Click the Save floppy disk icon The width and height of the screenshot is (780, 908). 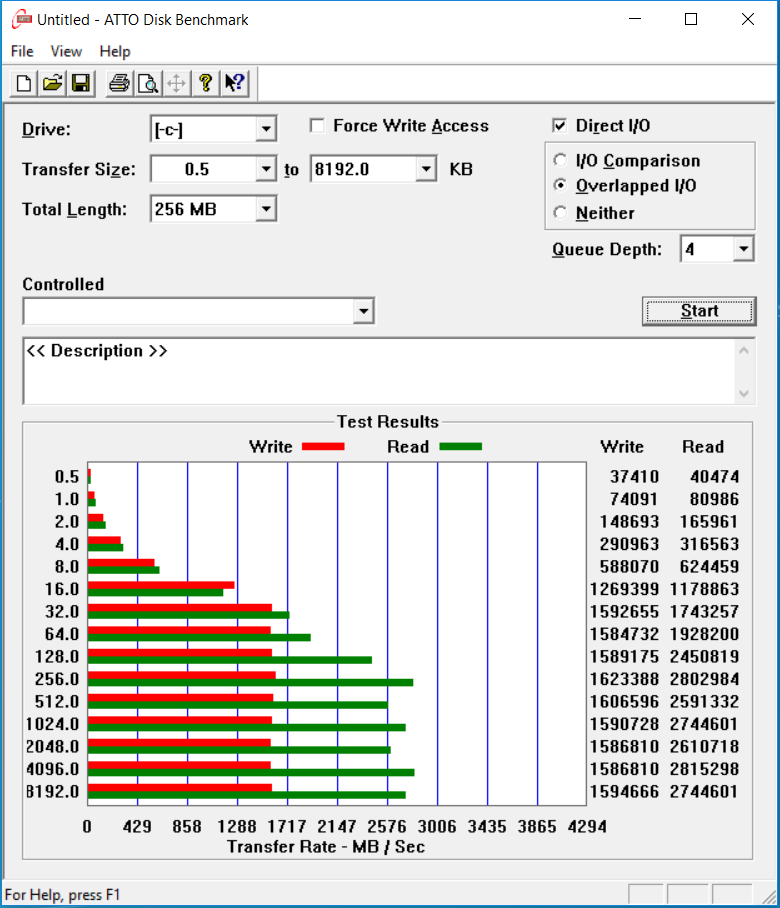[x=81, y=83]
